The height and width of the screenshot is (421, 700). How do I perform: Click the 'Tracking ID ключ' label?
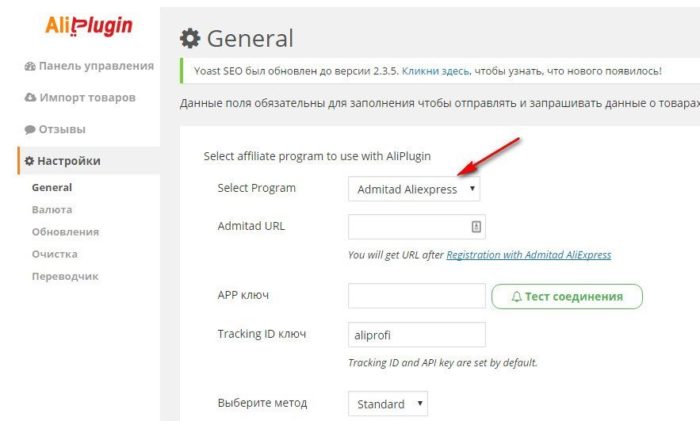tap(262, 334)
